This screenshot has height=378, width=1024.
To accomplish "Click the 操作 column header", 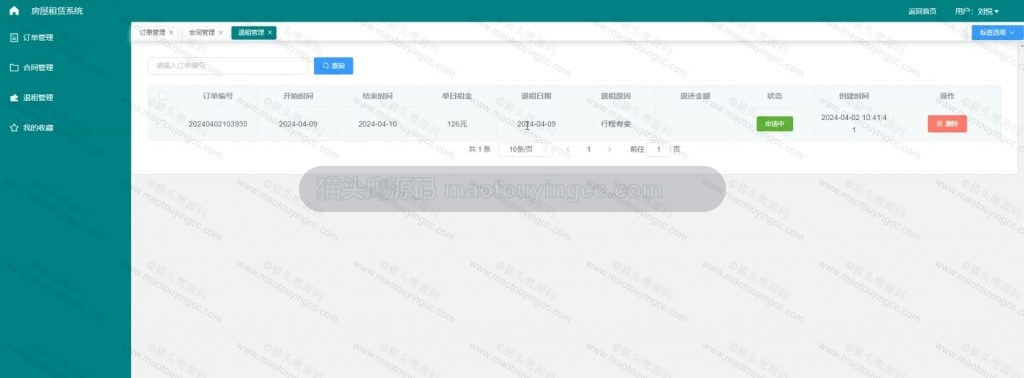I will (x=947, y=96).
